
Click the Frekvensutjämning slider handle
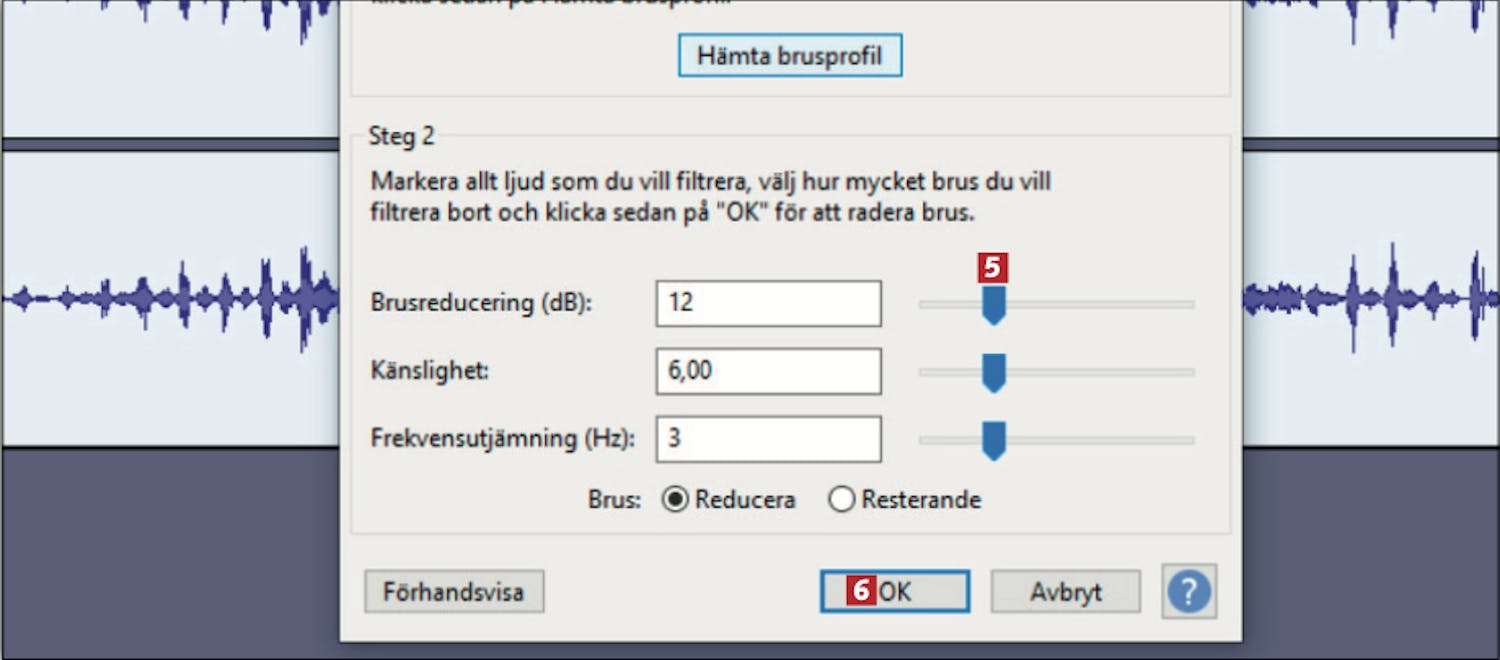pos(993,440)
